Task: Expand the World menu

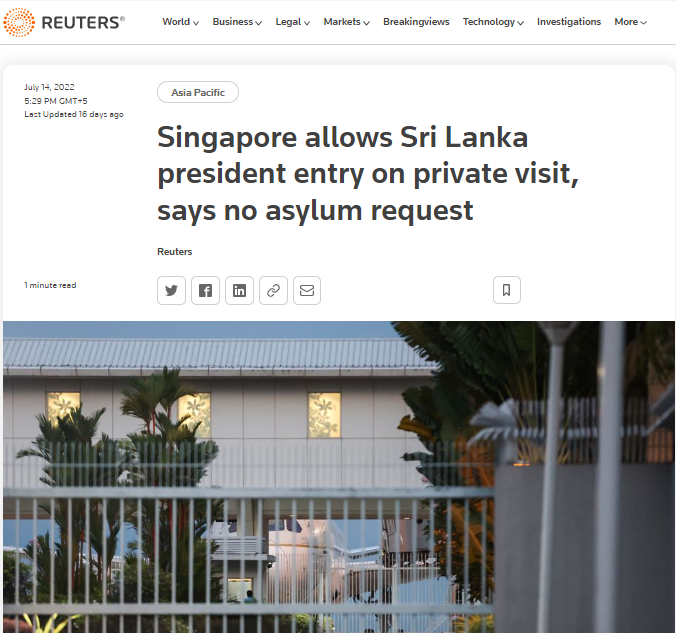Action: point(180,22)
